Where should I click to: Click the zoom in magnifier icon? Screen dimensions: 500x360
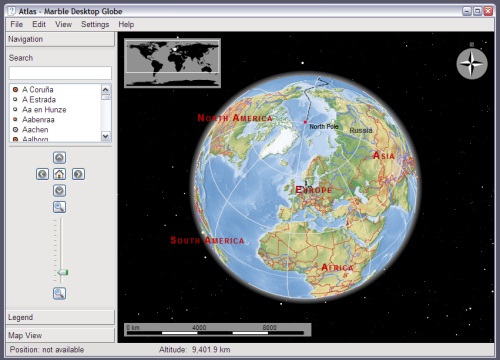click(59, 207)
